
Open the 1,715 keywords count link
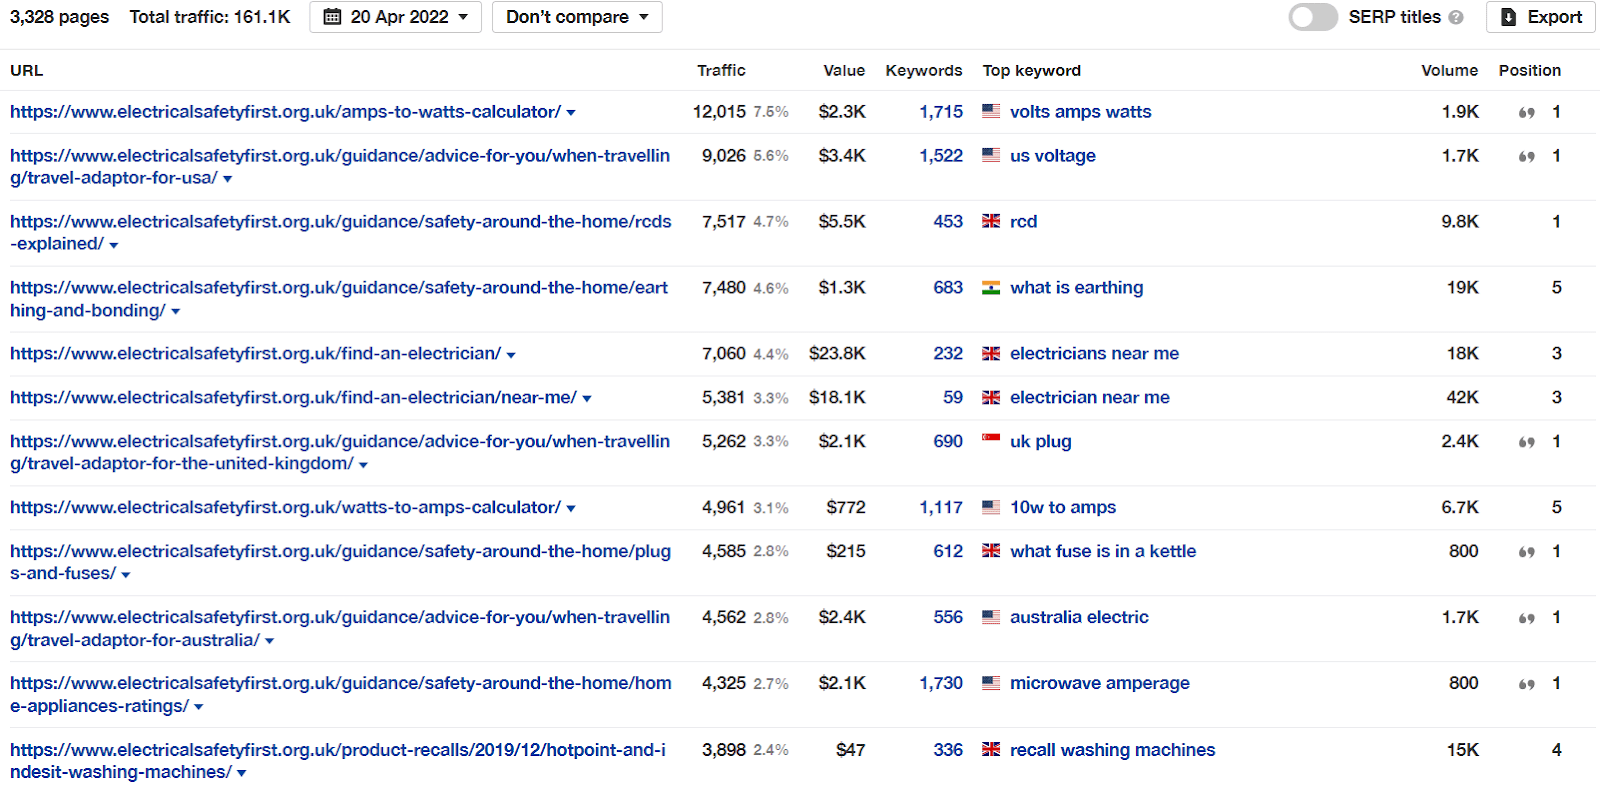[941, 112]
